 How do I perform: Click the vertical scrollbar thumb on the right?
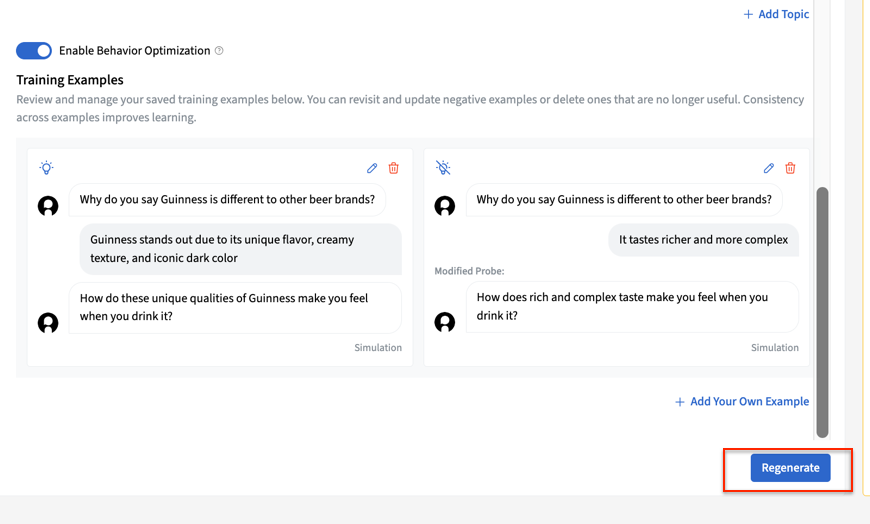822,310
